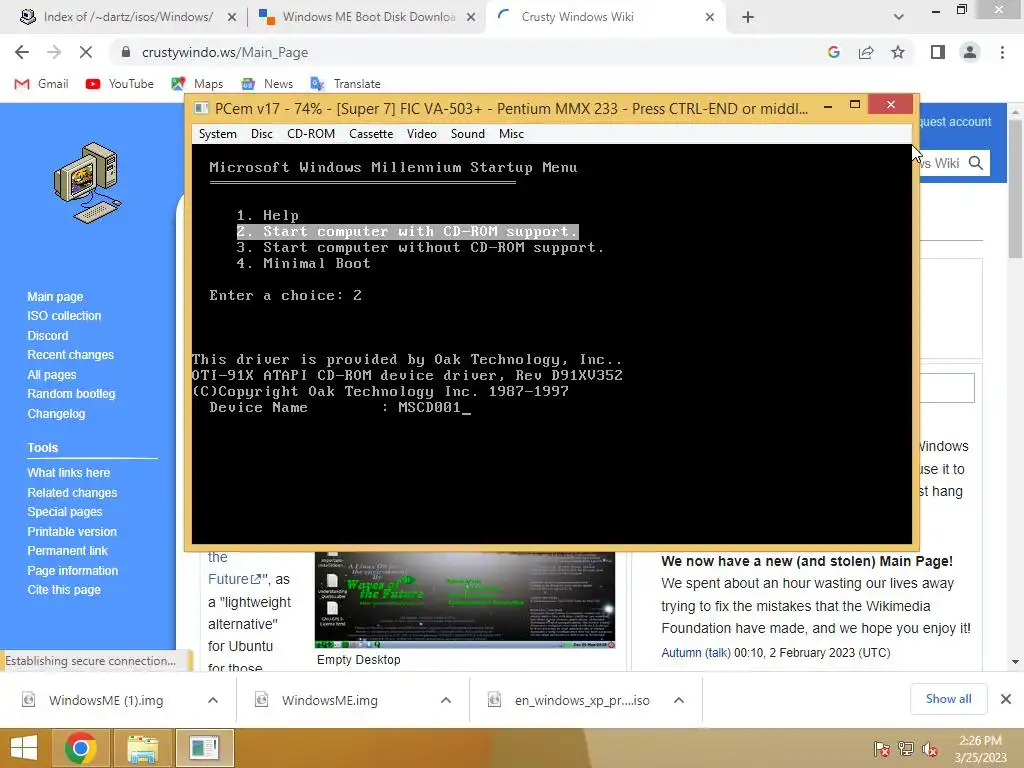
Task: Close the Index of dartz isos tab
Action: (232, 17)
